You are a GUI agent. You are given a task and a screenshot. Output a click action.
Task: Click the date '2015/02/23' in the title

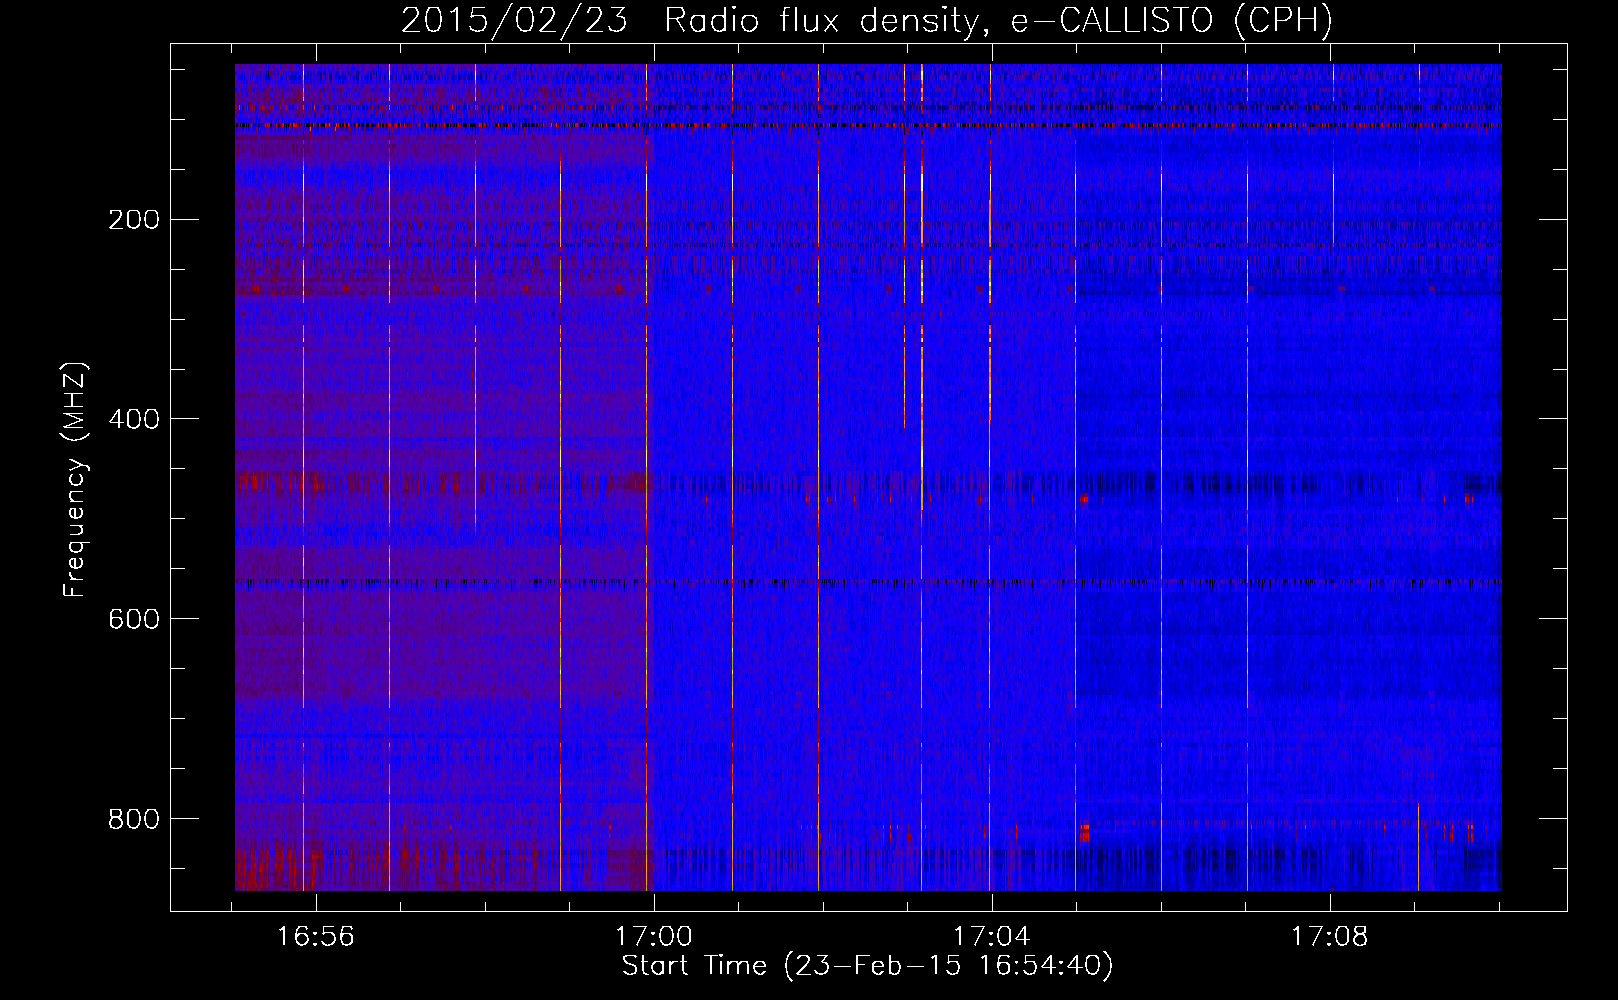coord(514,21)
